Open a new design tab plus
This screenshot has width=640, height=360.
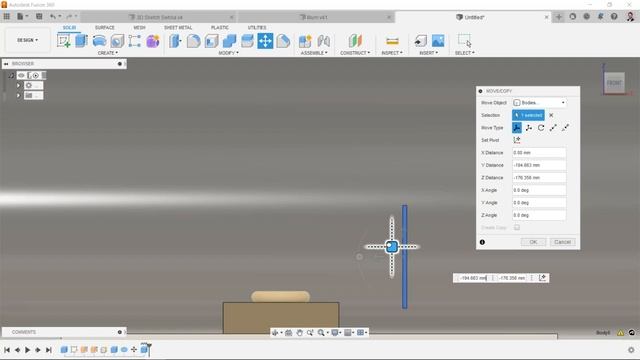click(559, 17)
